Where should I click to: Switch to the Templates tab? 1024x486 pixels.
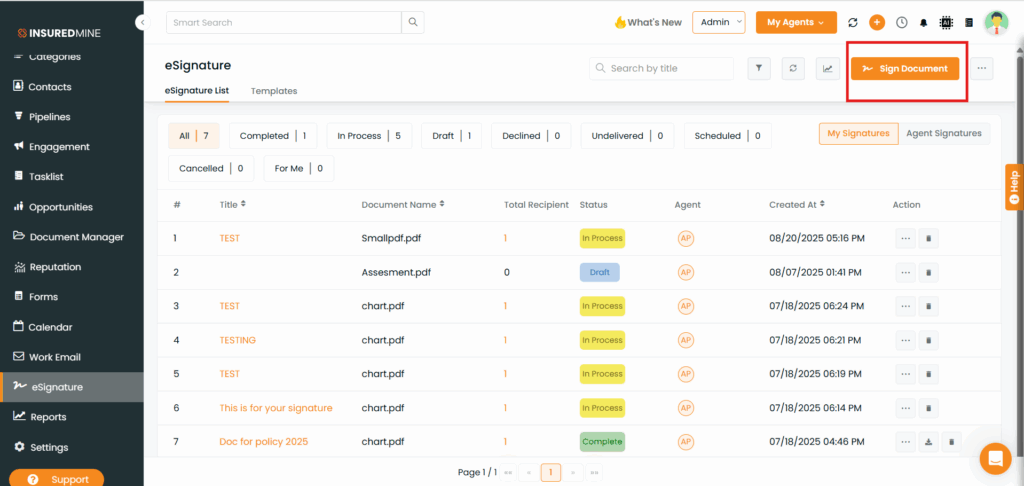click(x=274, y=91)
